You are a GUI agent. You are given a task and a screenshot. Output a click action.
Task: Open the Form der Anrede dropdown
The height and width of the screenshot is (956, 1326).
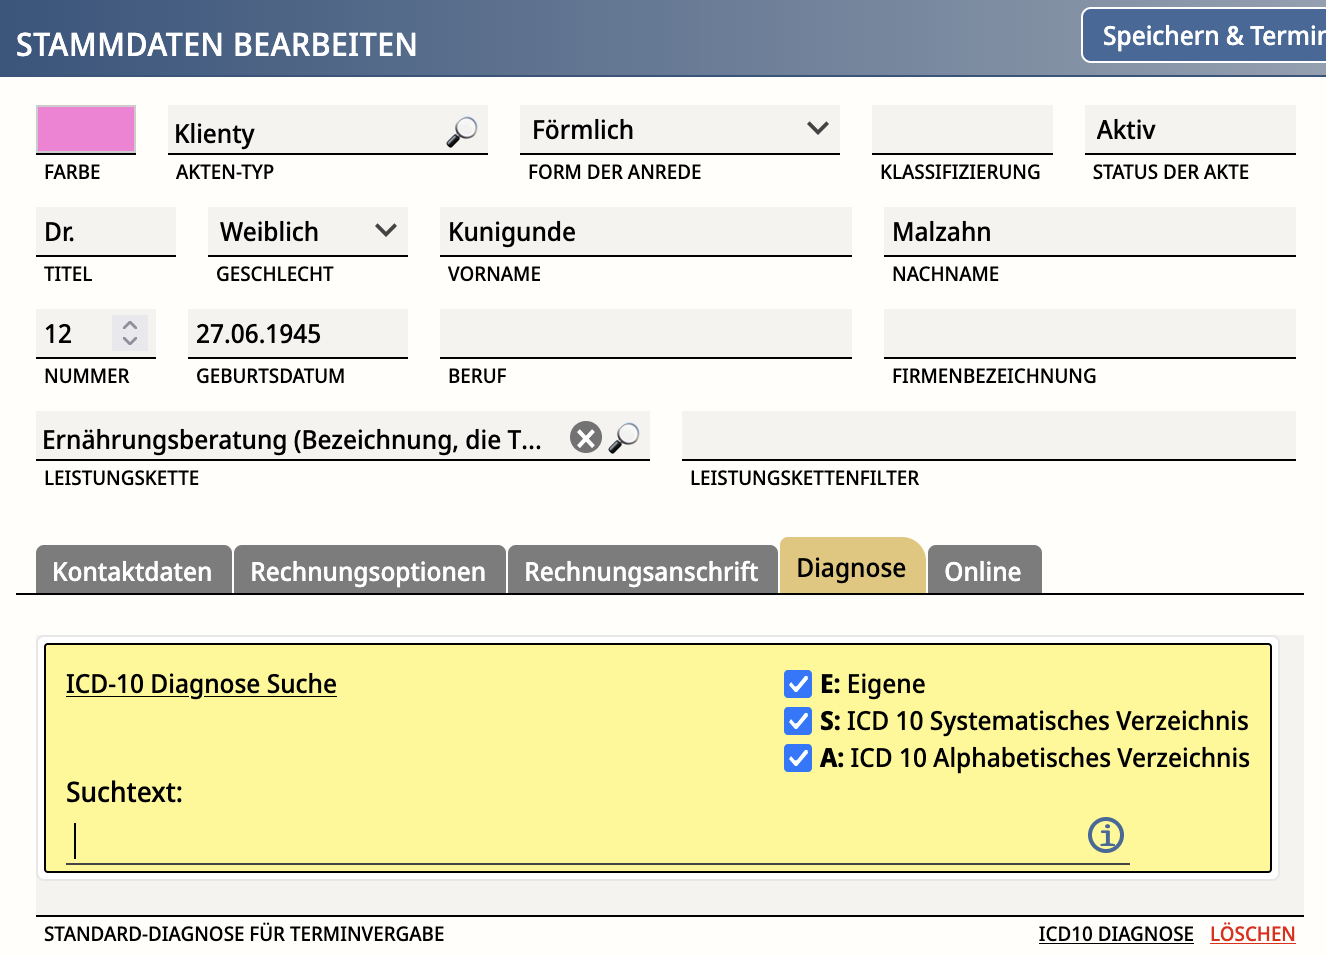[x=680, y=130]
